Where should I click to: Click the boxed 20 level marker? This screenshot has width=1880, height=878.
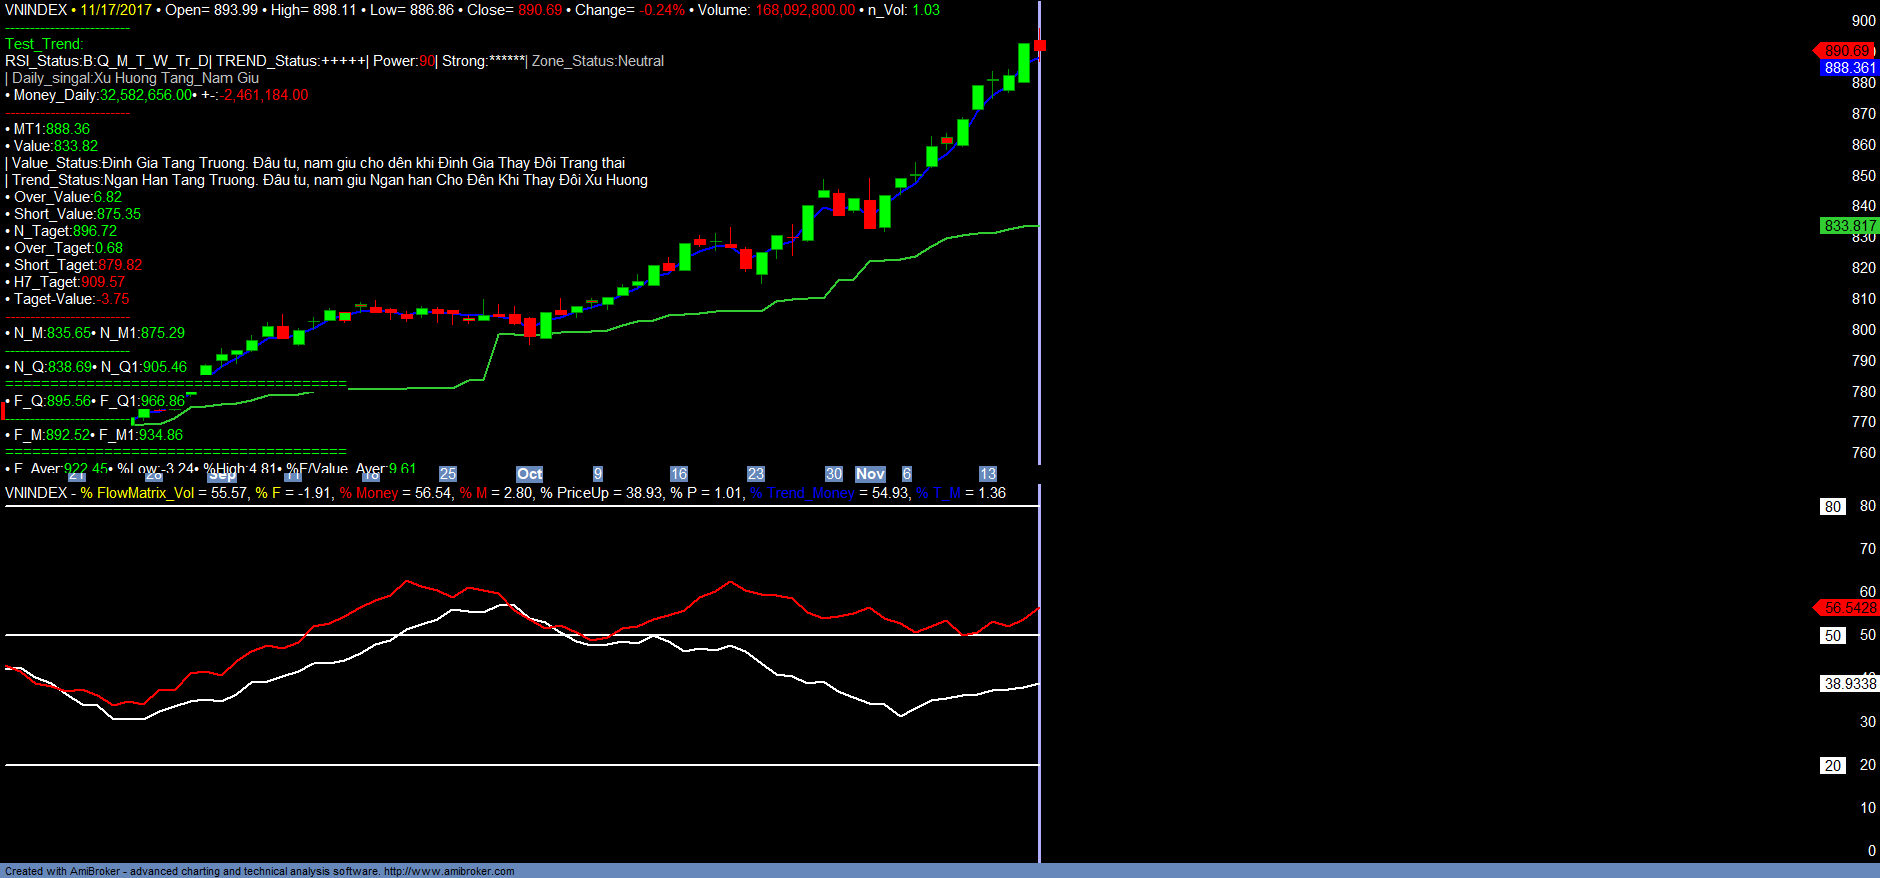(x=1832, y=766)
